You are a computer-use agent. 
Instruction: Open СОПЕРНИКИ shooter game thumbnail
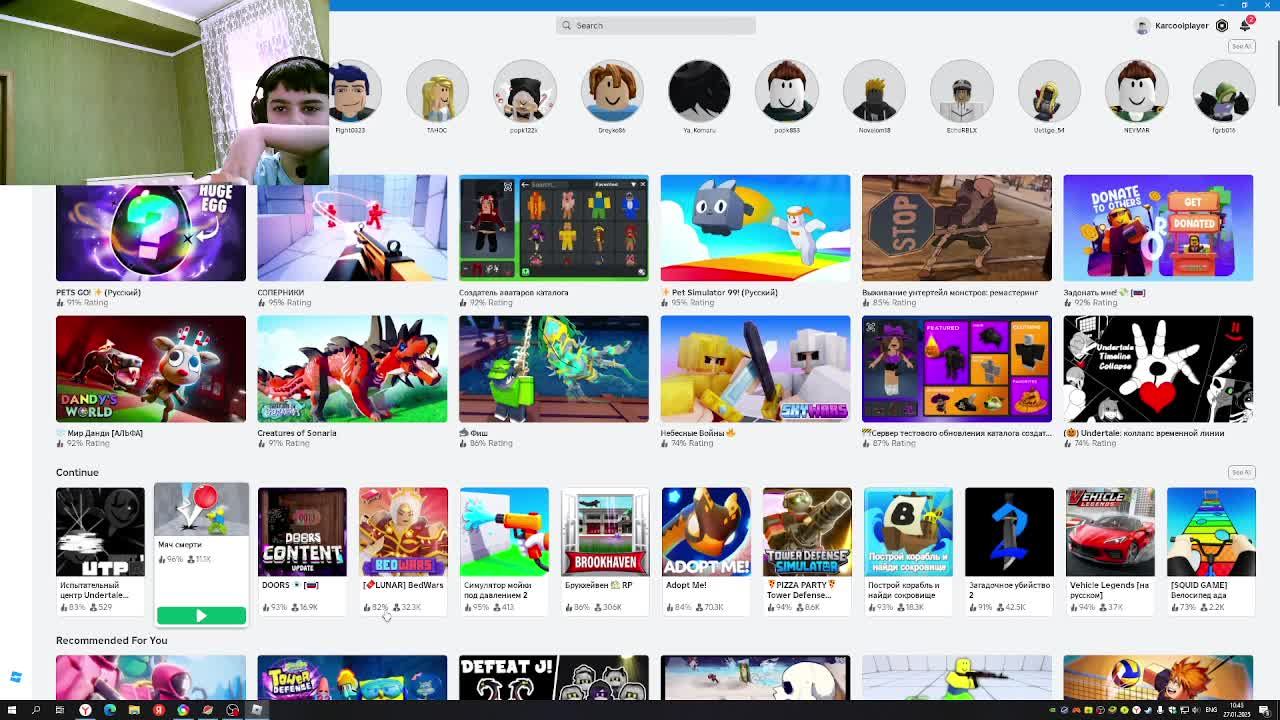(352, 228)
